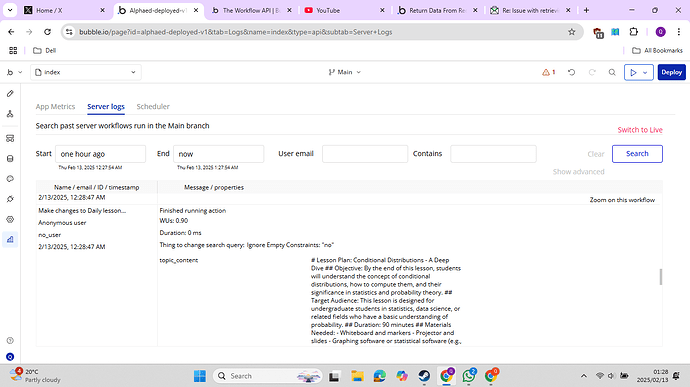Click the undo arrow in top bar

(x=571, y=72)
